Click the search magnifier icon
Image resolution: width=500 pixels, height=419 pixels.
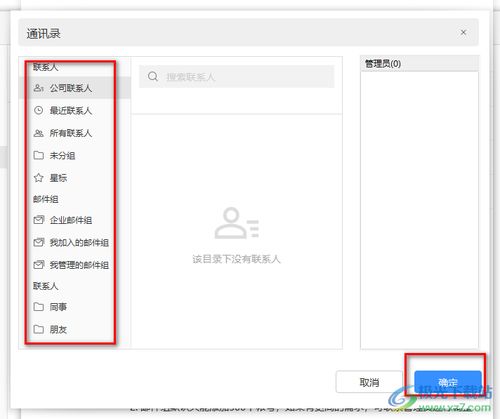tap(153, 77)
